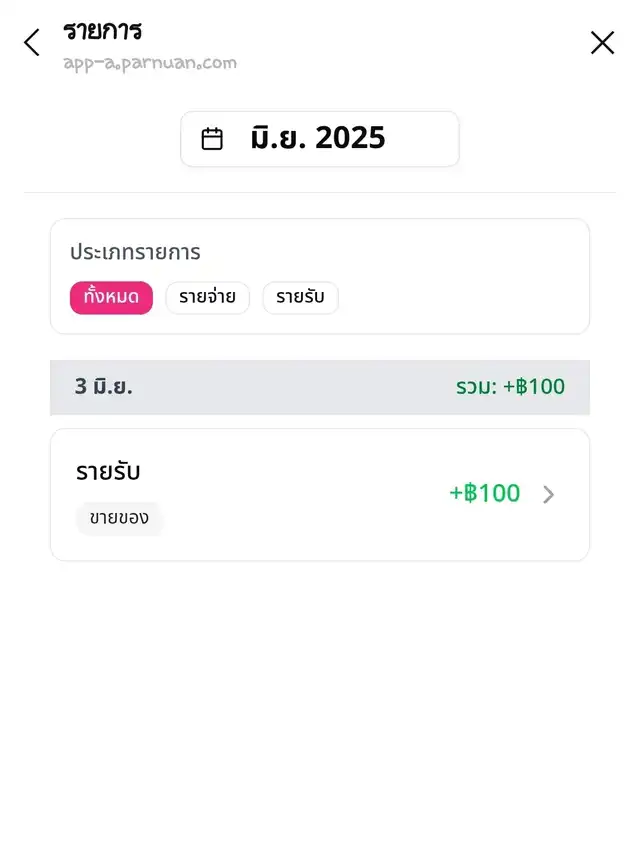Click the รวม: +฿100 daily total
Screen dimensions: 640x853
[x=510, y=387]
